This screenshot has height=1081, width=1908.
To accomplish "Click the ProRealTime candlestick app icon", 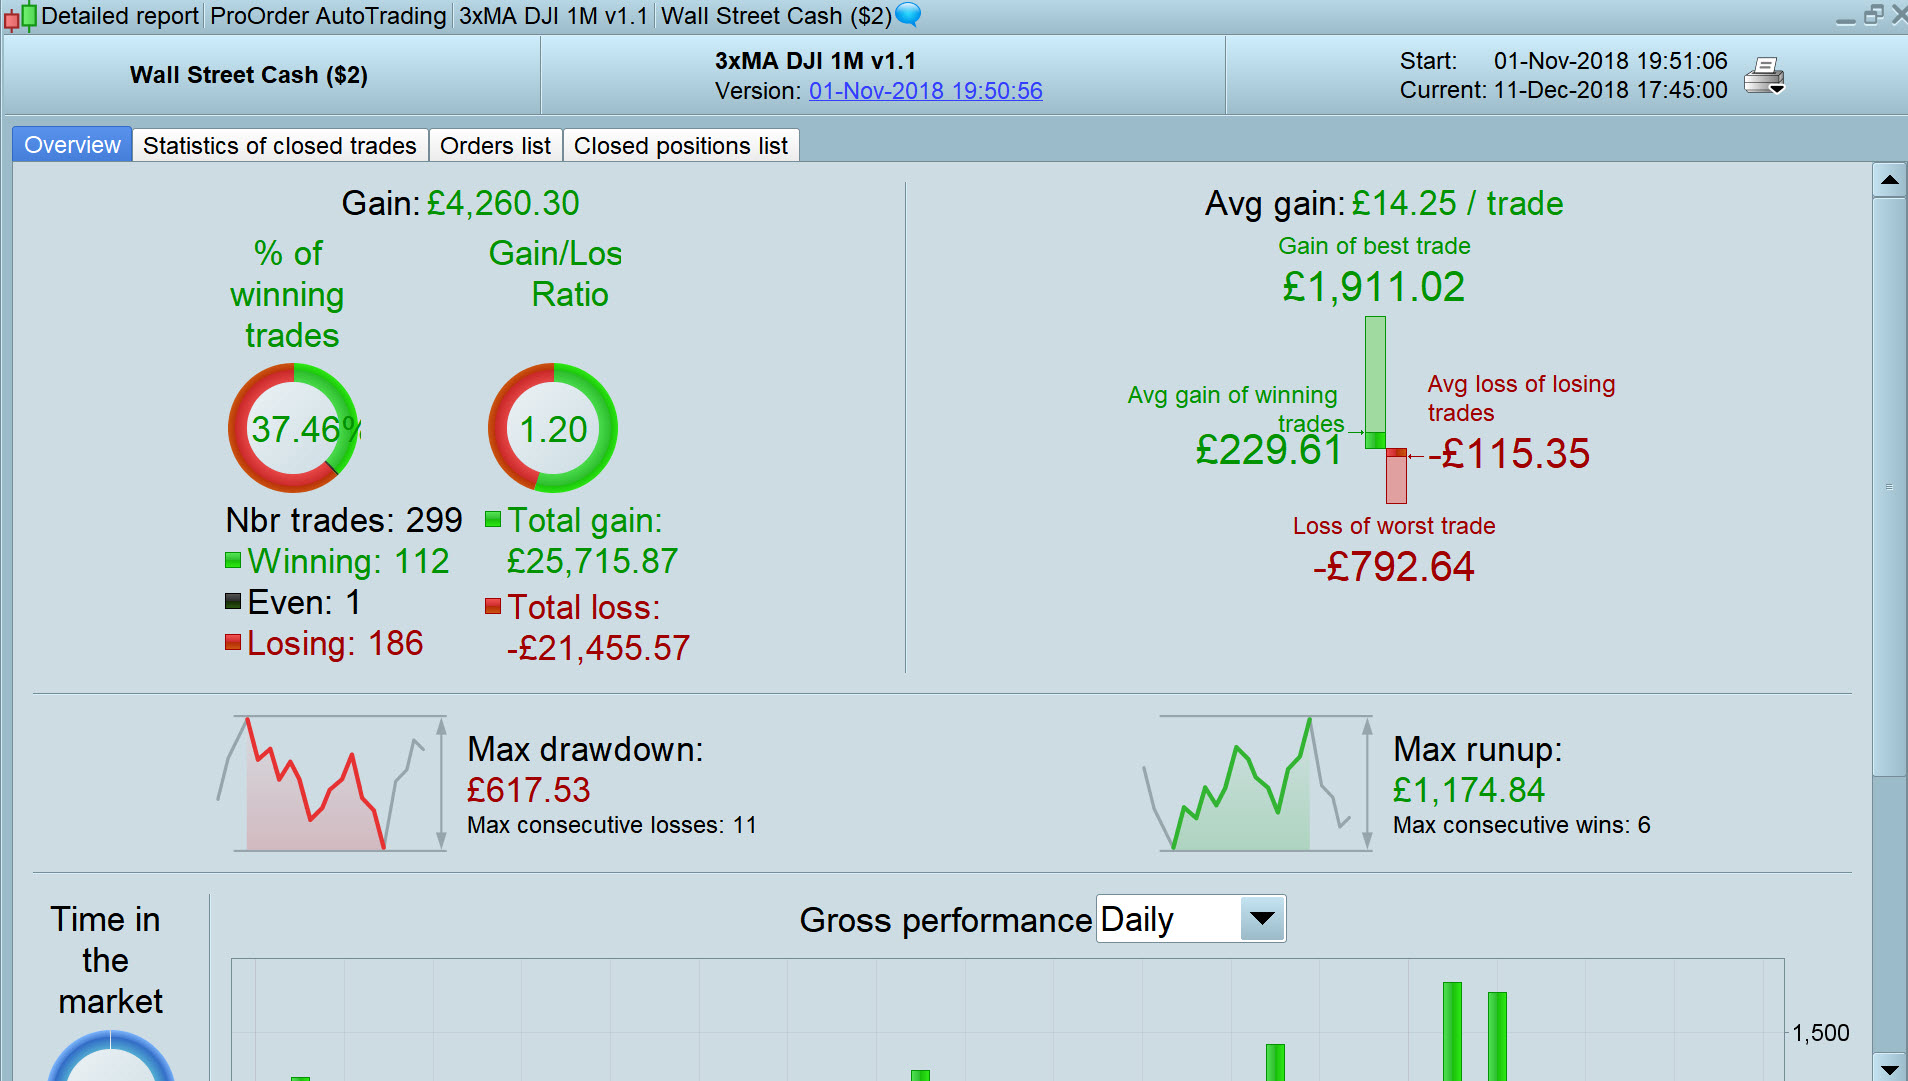I will click(x=20, y=16).
